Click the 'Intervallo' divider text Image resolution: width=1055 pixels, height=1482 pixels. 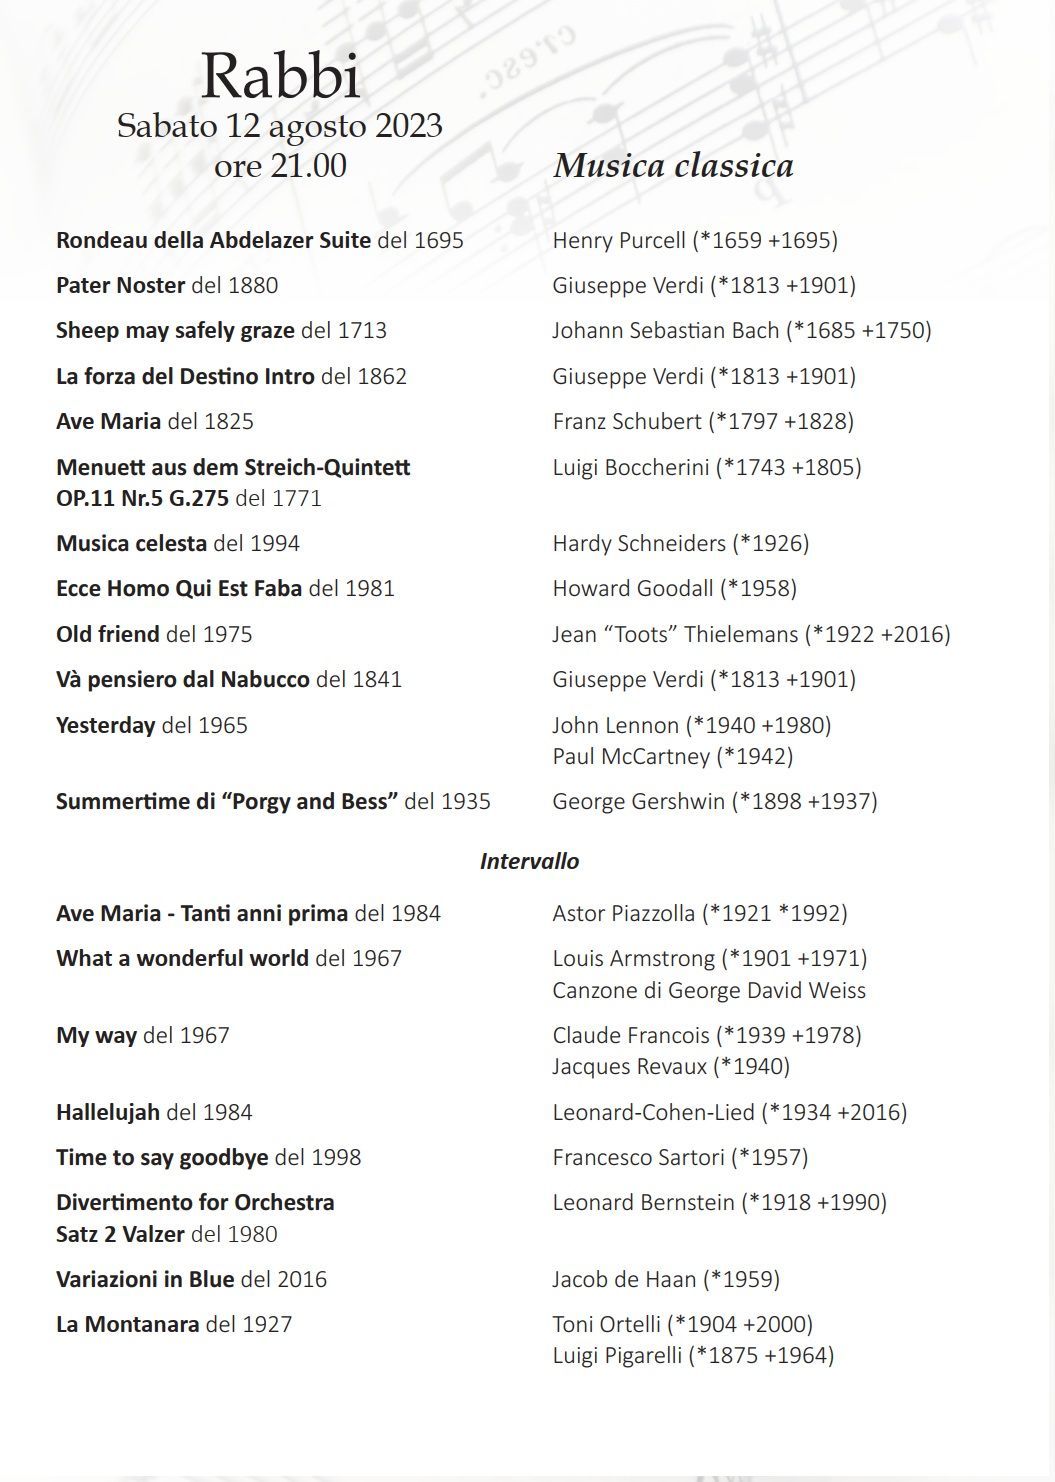tap(529, 861)
